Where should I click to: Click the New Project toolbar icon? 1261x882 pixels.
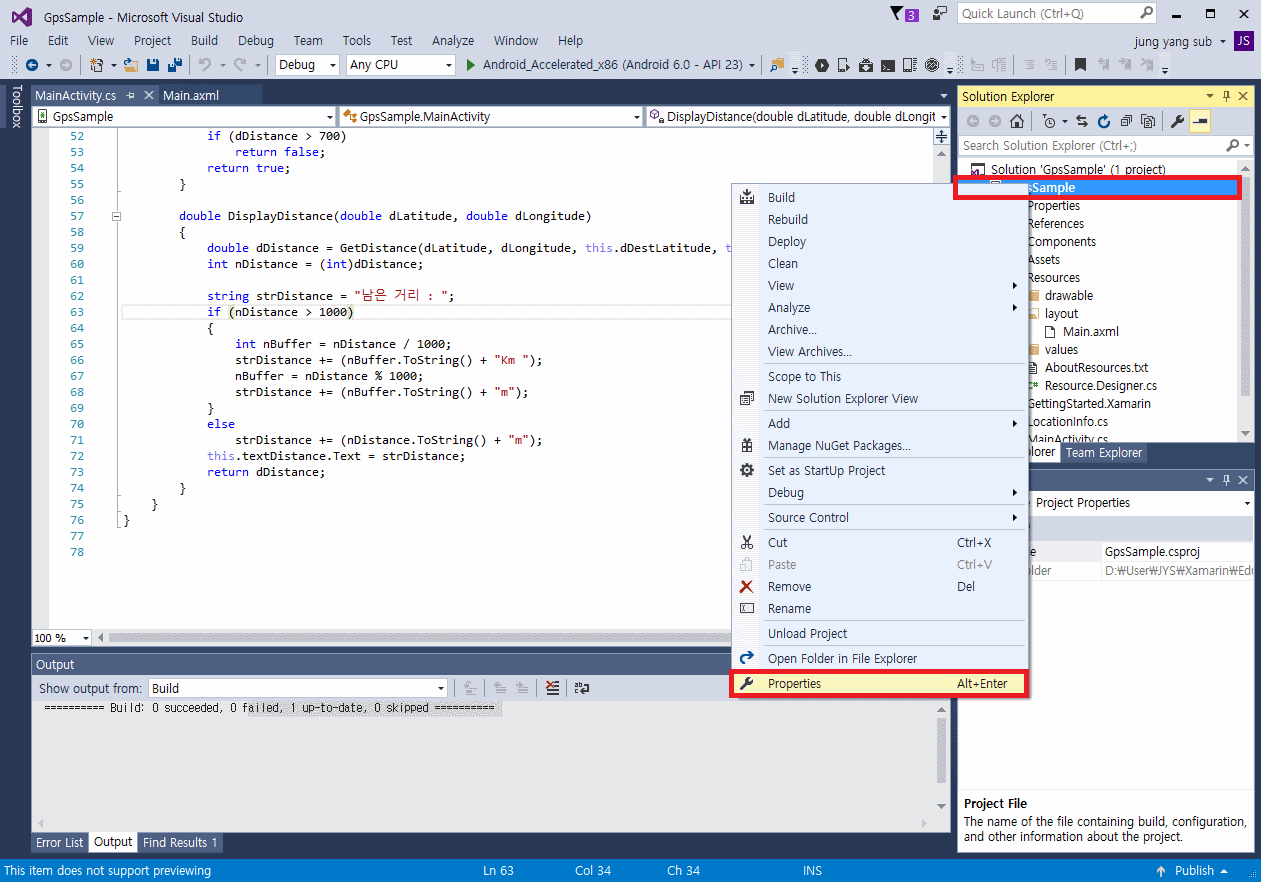(96, 65)
